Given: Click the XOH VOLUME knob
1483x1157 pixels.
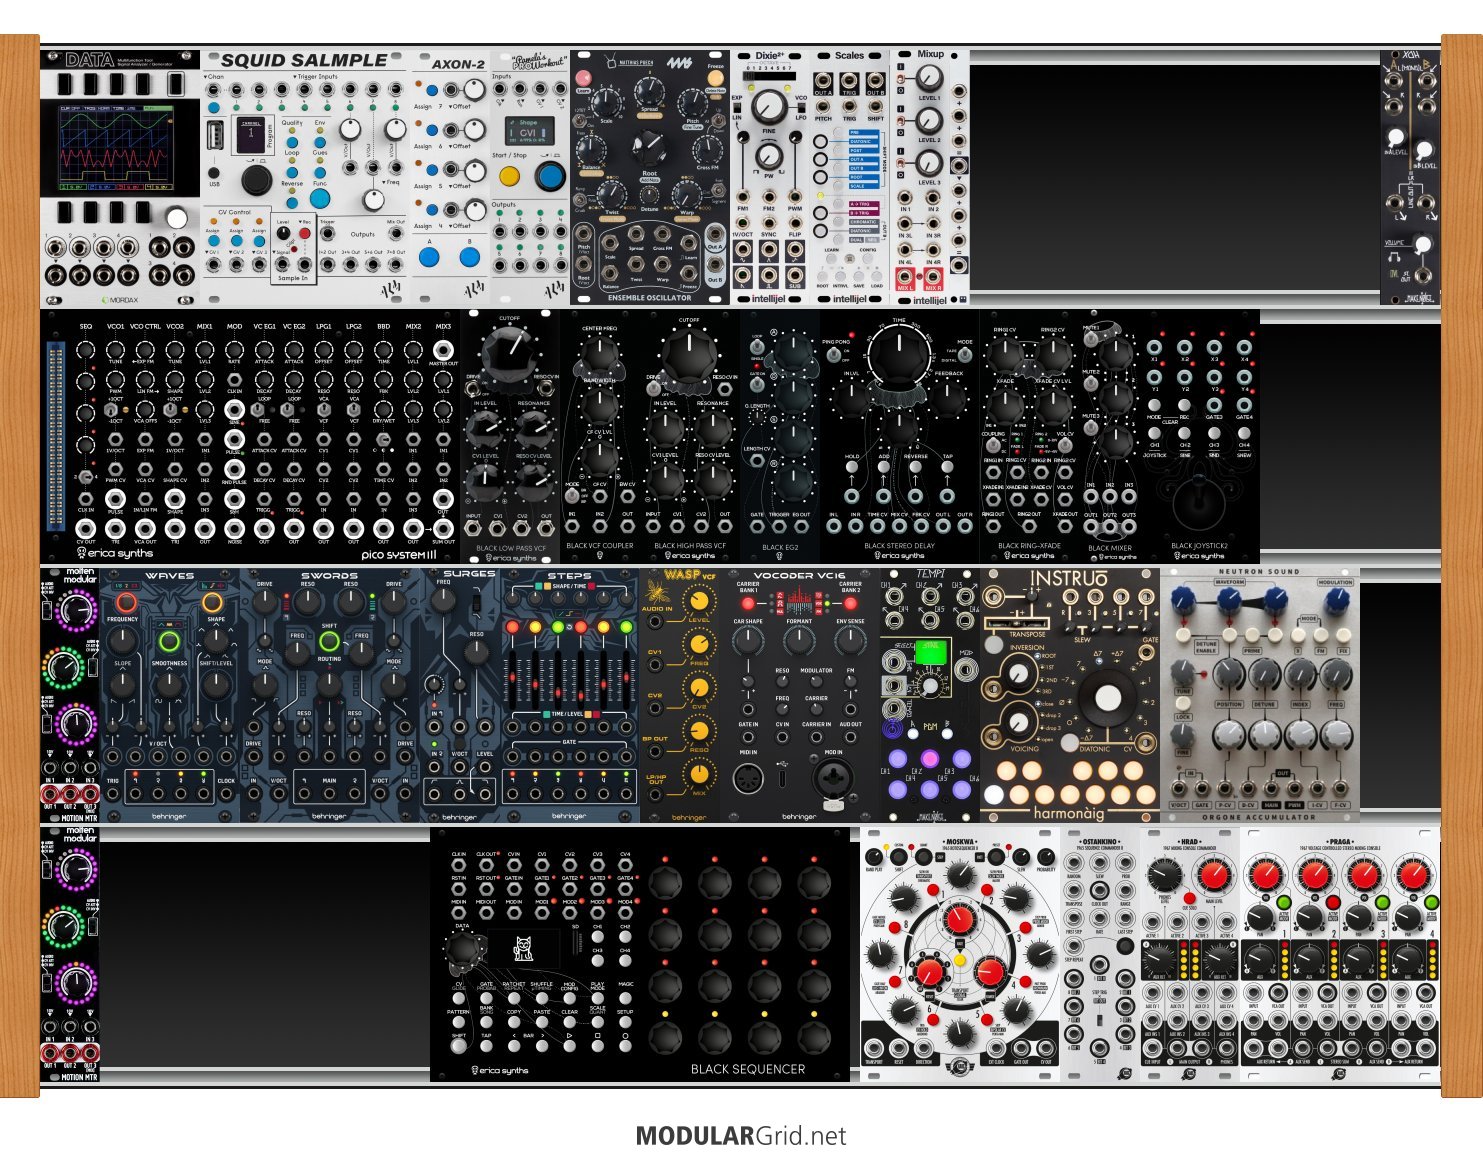Looking at the screenshot, I should pos(1421,244).
